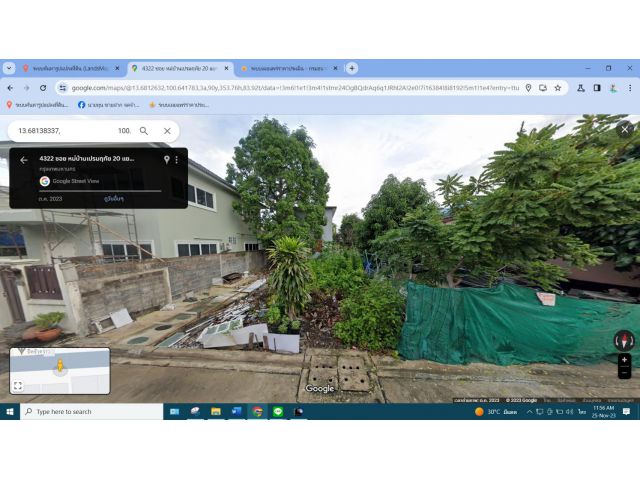Close the third browser tab

336,69
